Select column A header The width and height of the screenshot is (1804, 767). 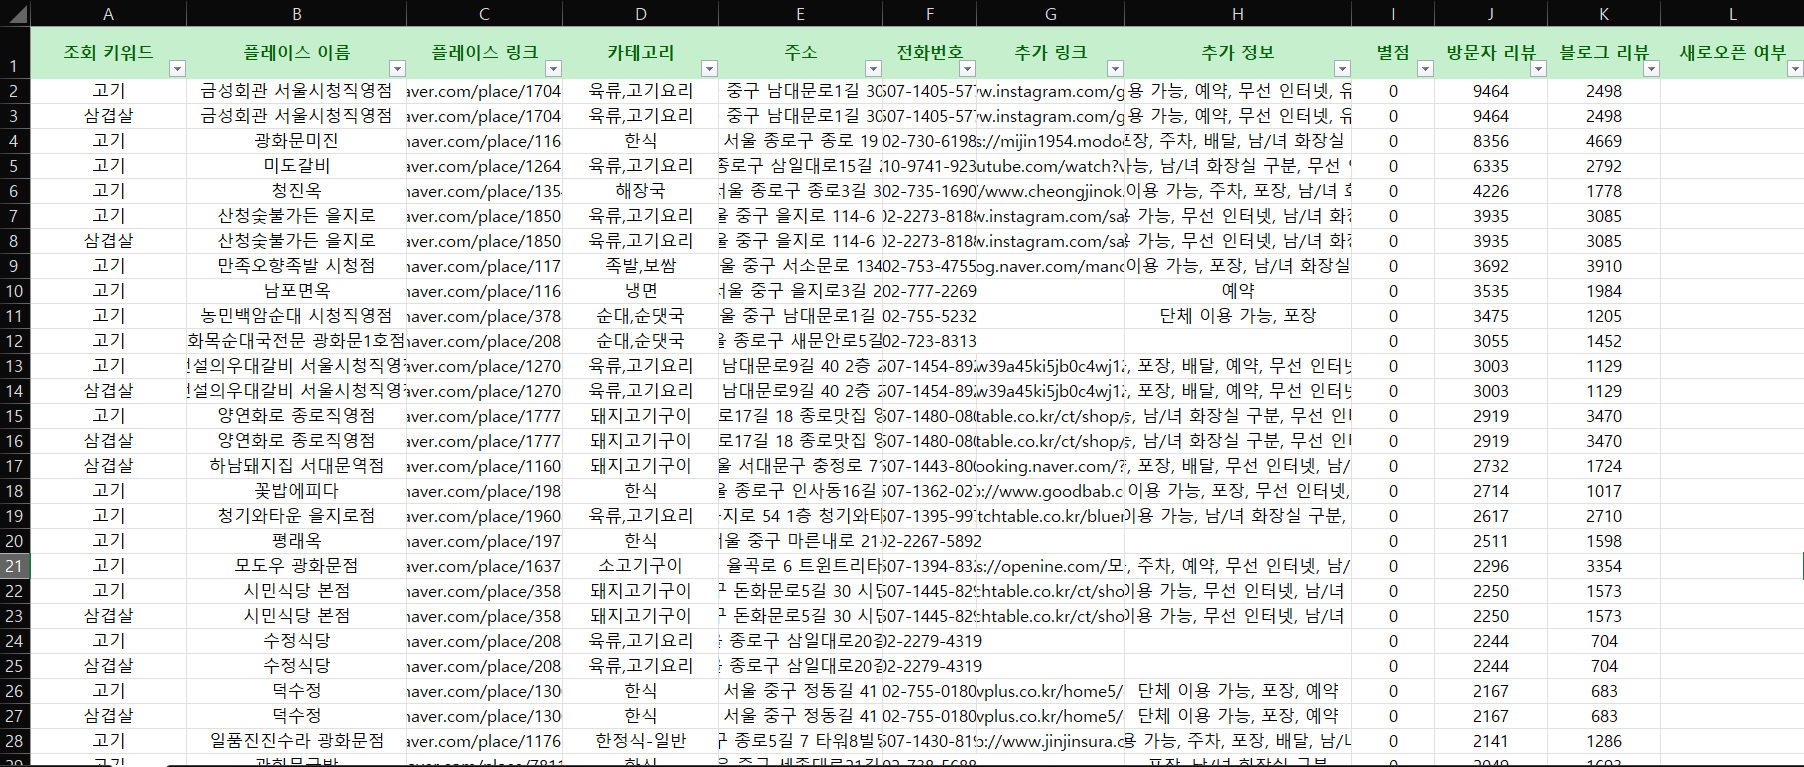click(108, 14)
